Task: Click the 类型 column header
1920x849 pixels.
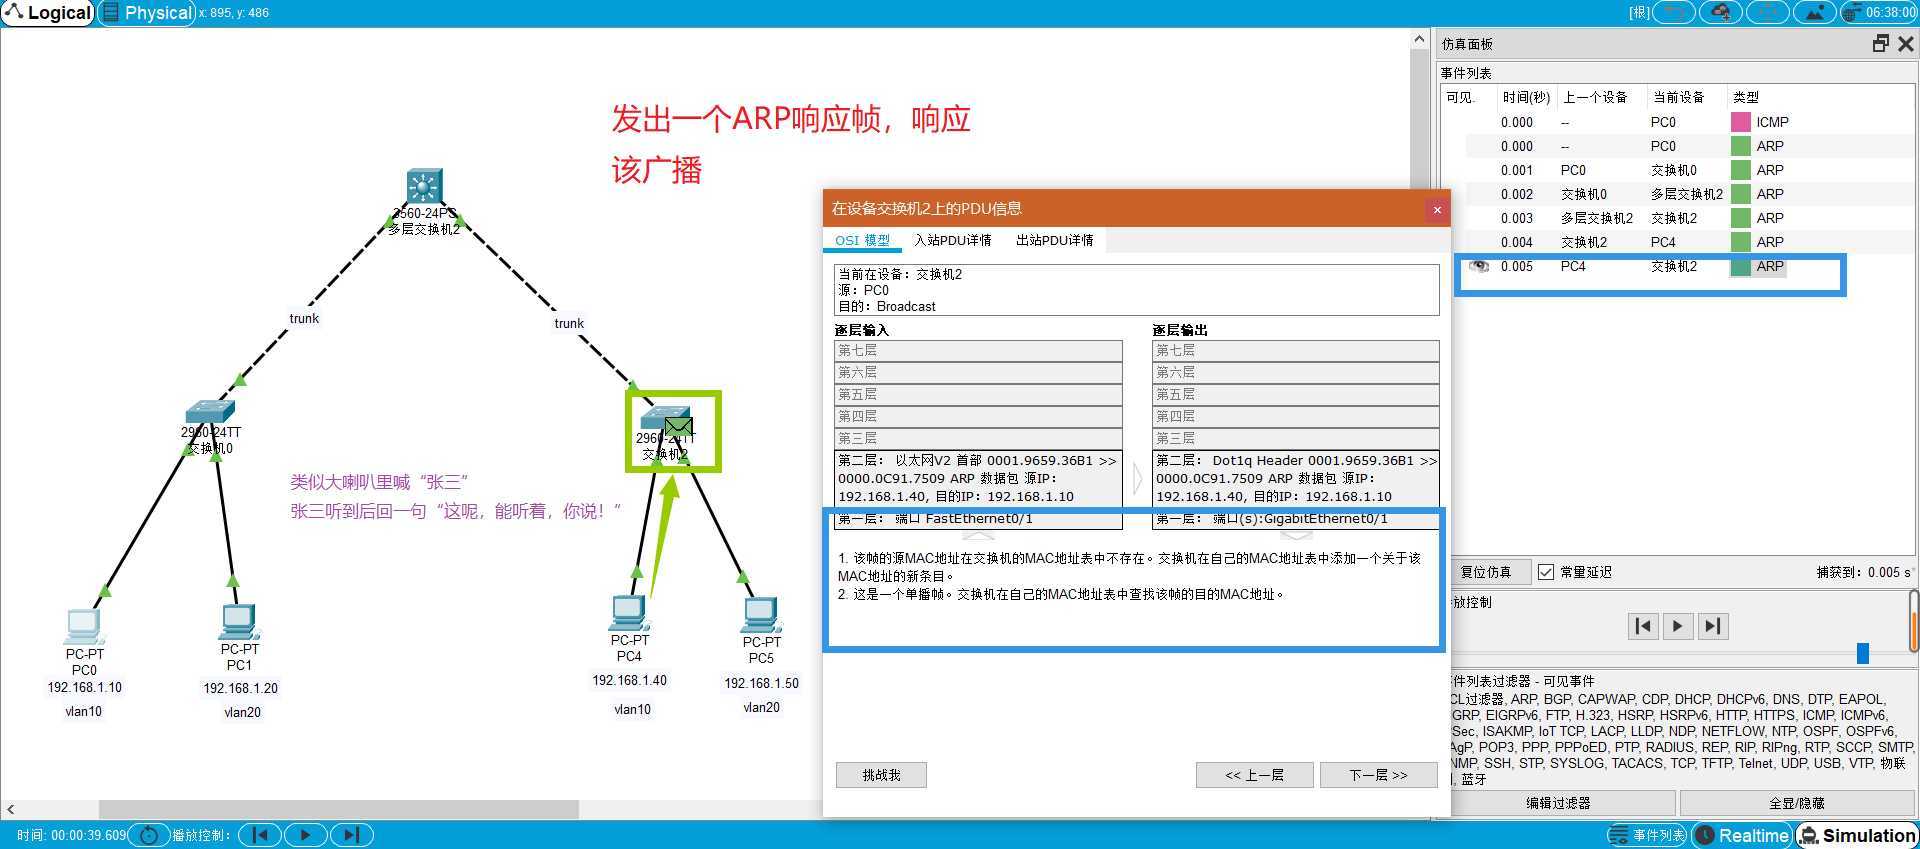Action: click(x=1746, y=97)
